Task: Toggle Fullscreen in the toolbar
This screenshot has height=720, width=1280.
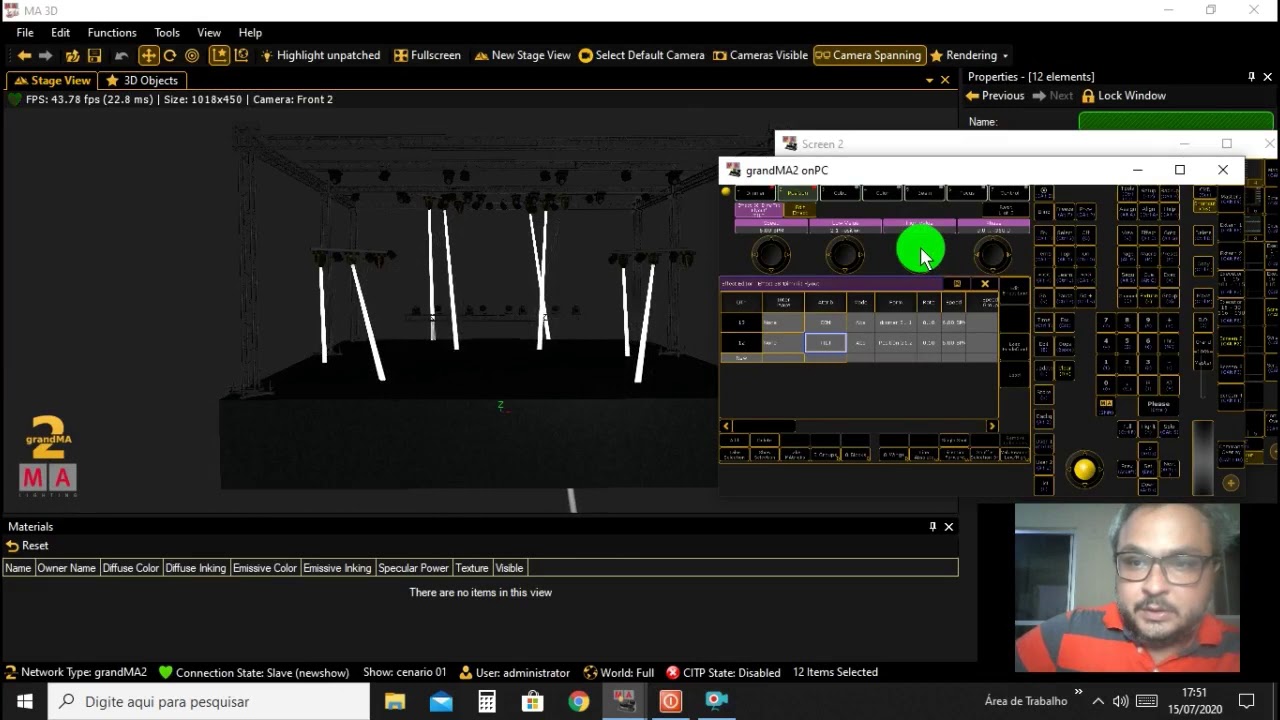Action: pyautogui.click(x=427, y=56)
